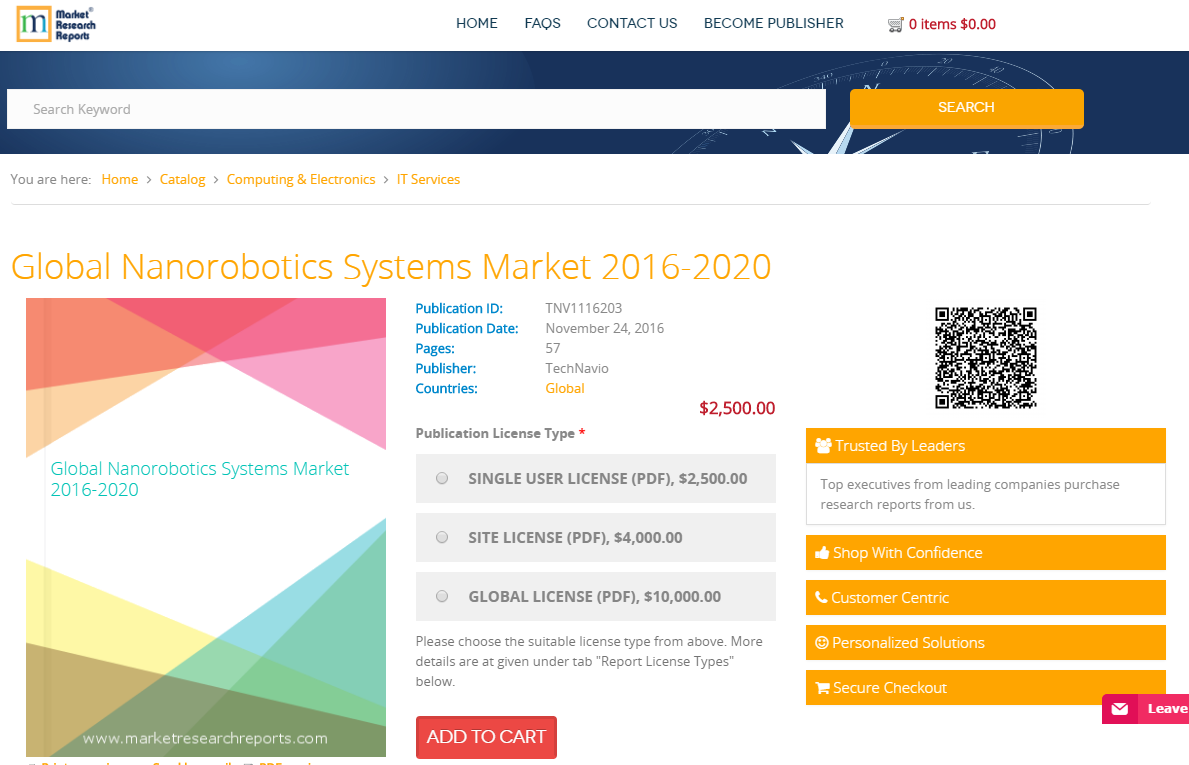This screenshot has width=1189, height=765.
Task: Click inside the Search Keyword field
Action: tap(416, 108)
